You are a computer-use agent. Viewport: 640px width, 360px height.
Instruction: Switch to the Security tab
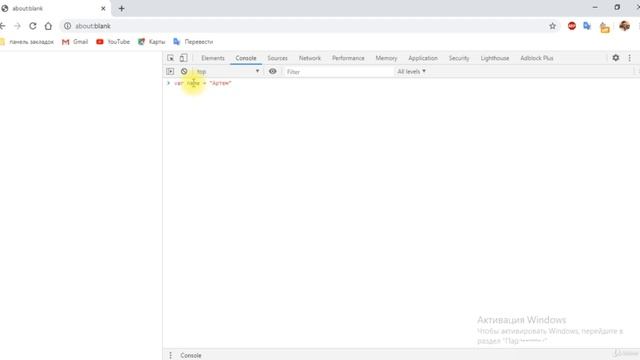coord(459,58)
